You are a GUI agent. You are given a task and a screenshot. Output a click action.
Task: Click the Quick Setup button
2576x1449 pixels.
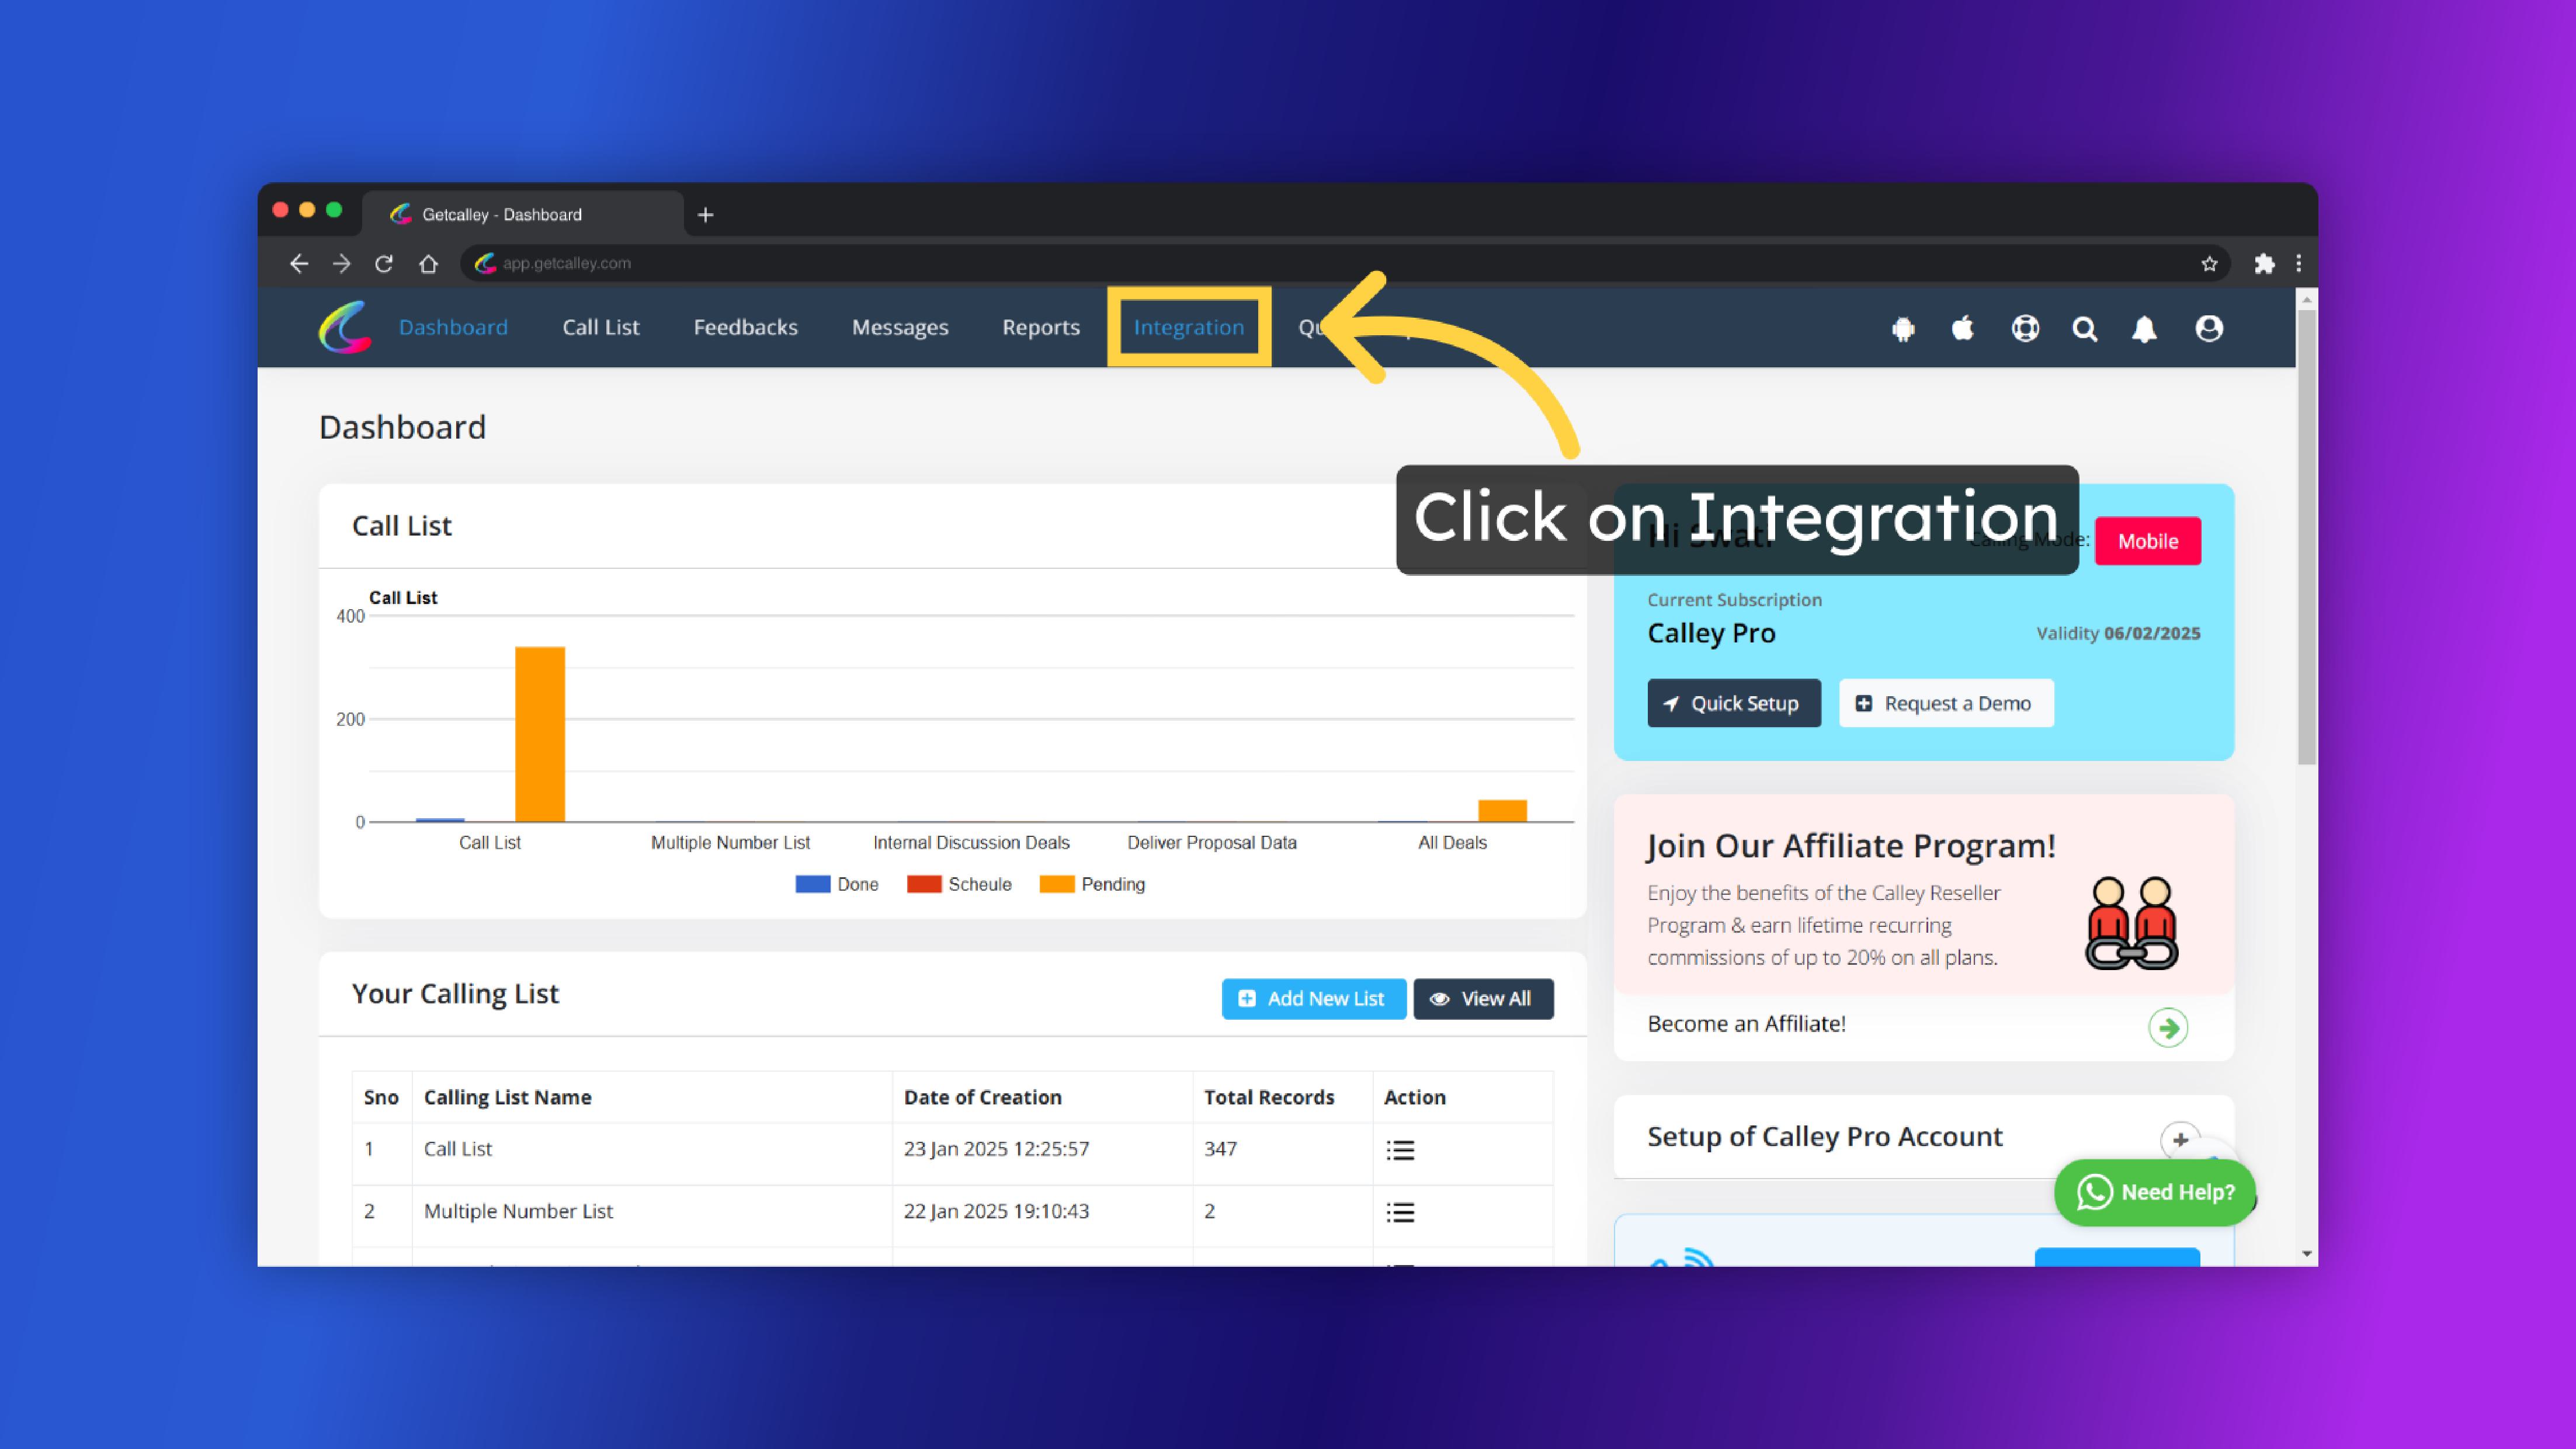click(1734, 703)
